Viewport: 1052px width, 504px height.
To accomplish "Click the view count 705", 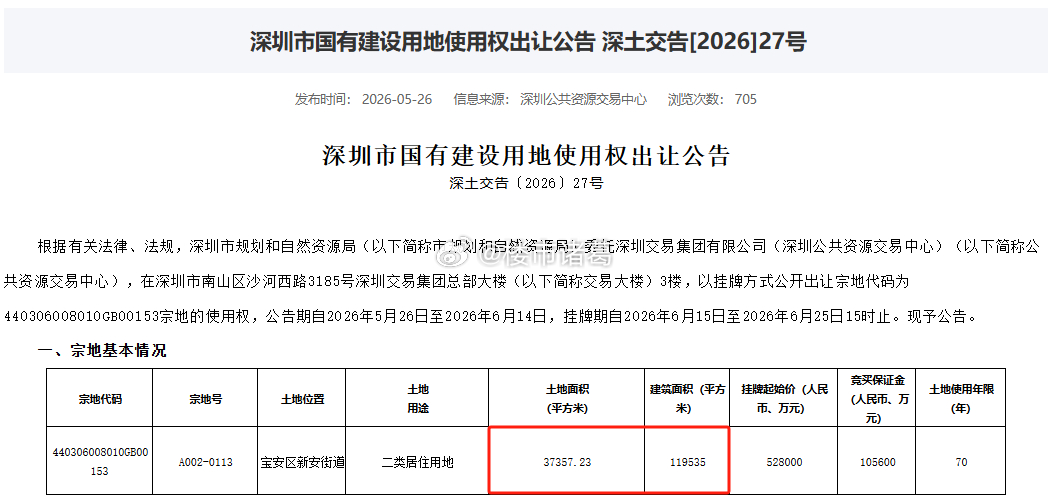I will (745, 99).
